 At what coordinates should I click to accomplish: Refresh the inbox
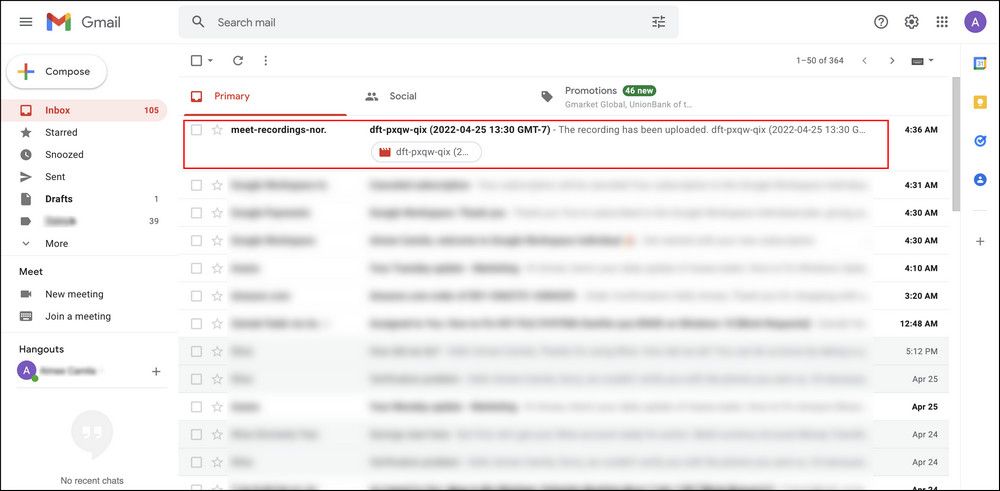[x=238, y=61]
